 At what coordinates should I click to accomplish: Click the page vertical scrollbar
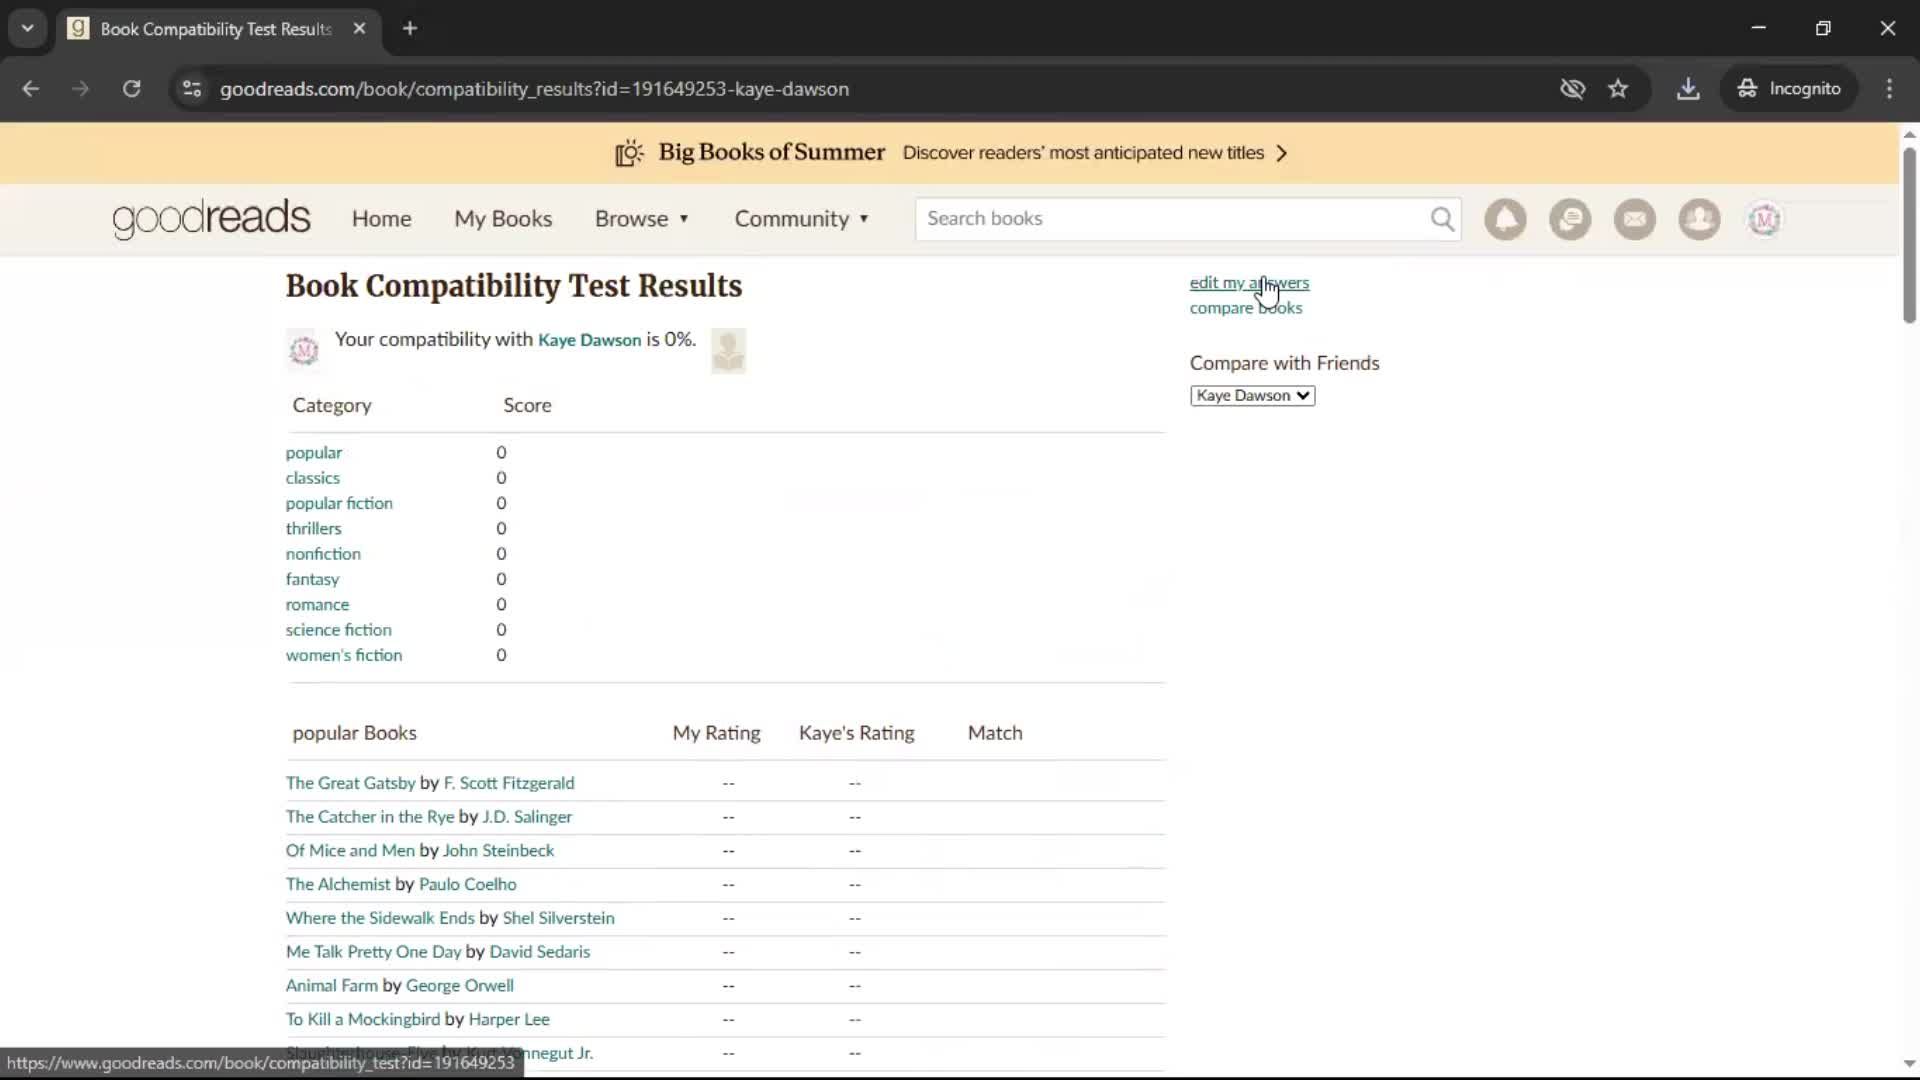tap(1909, 236)
